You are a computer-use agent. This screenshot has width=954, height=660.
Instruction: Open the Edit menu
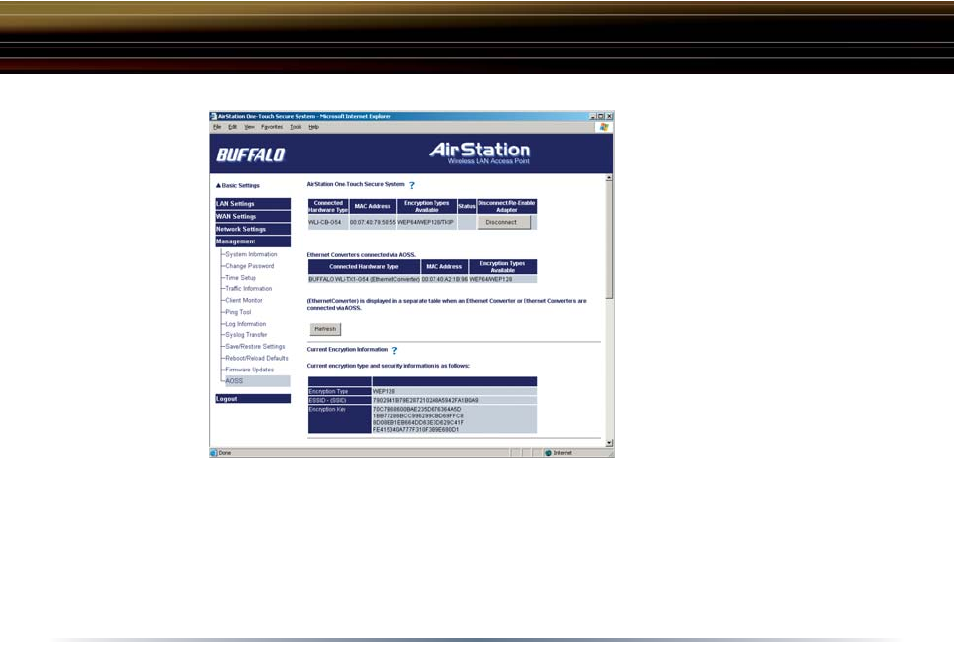pyautogui.click(x=232, y=127)
